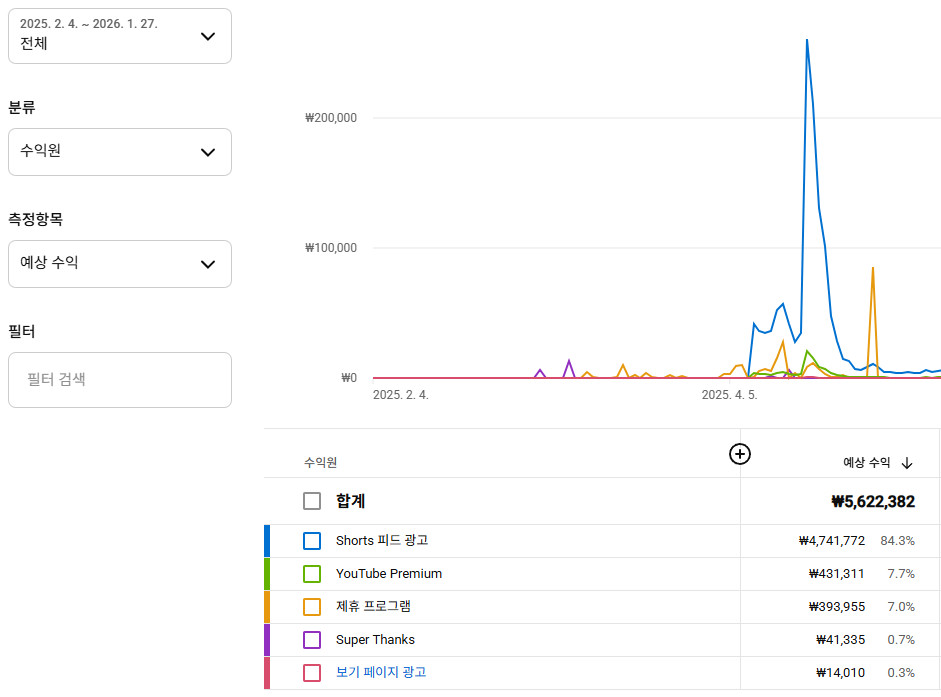Viewport: 941px width, 697px height.
Task: Click the purple Super Thanks color bar
Action: (x=267, y=640)
